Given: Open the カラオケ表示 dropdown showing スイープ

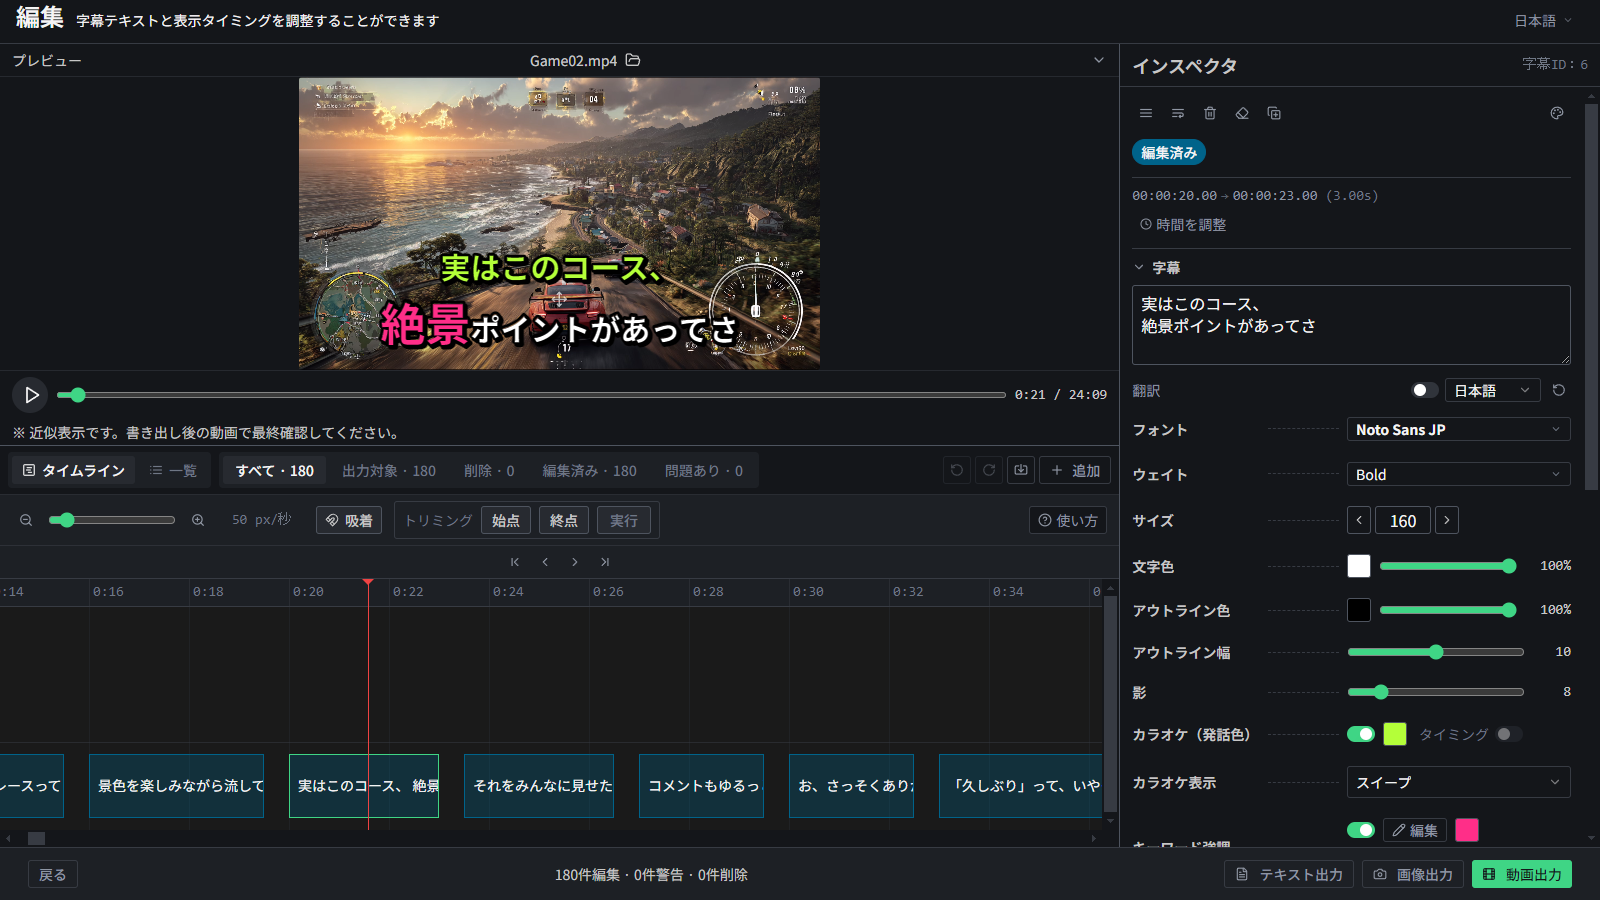Looking at the screenshot, I should tap(1459, 782).
